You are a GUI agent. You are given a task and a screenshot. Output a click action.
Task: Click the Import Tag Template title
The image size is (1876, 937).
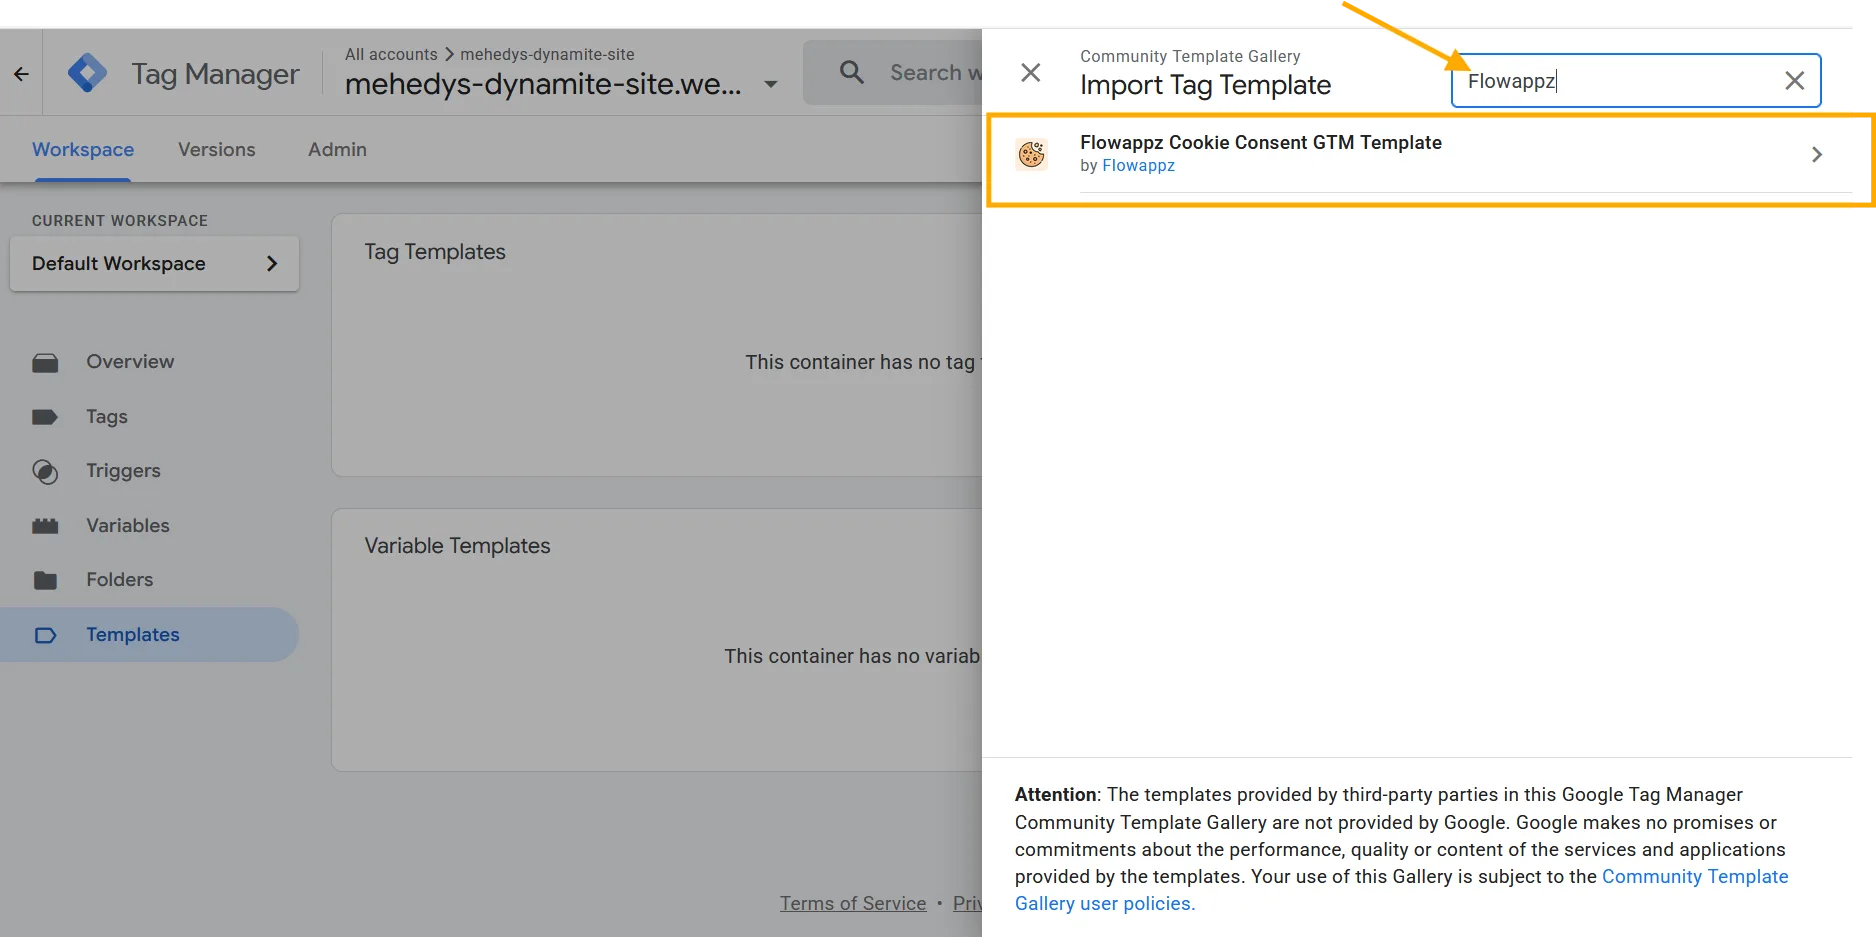point(1205,85)
